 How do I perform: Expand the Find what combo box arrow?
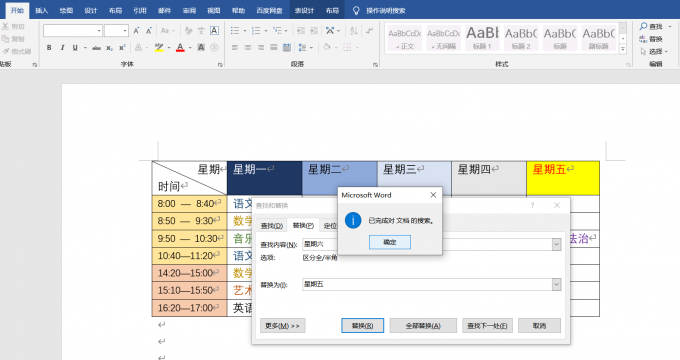click(x=556, y=245)
